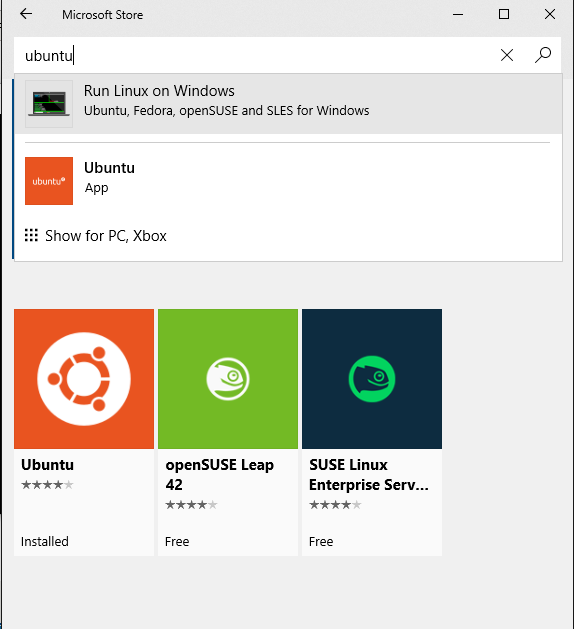
Task: Click the Show for PC, Xbox grid icon
Action: 31,235
